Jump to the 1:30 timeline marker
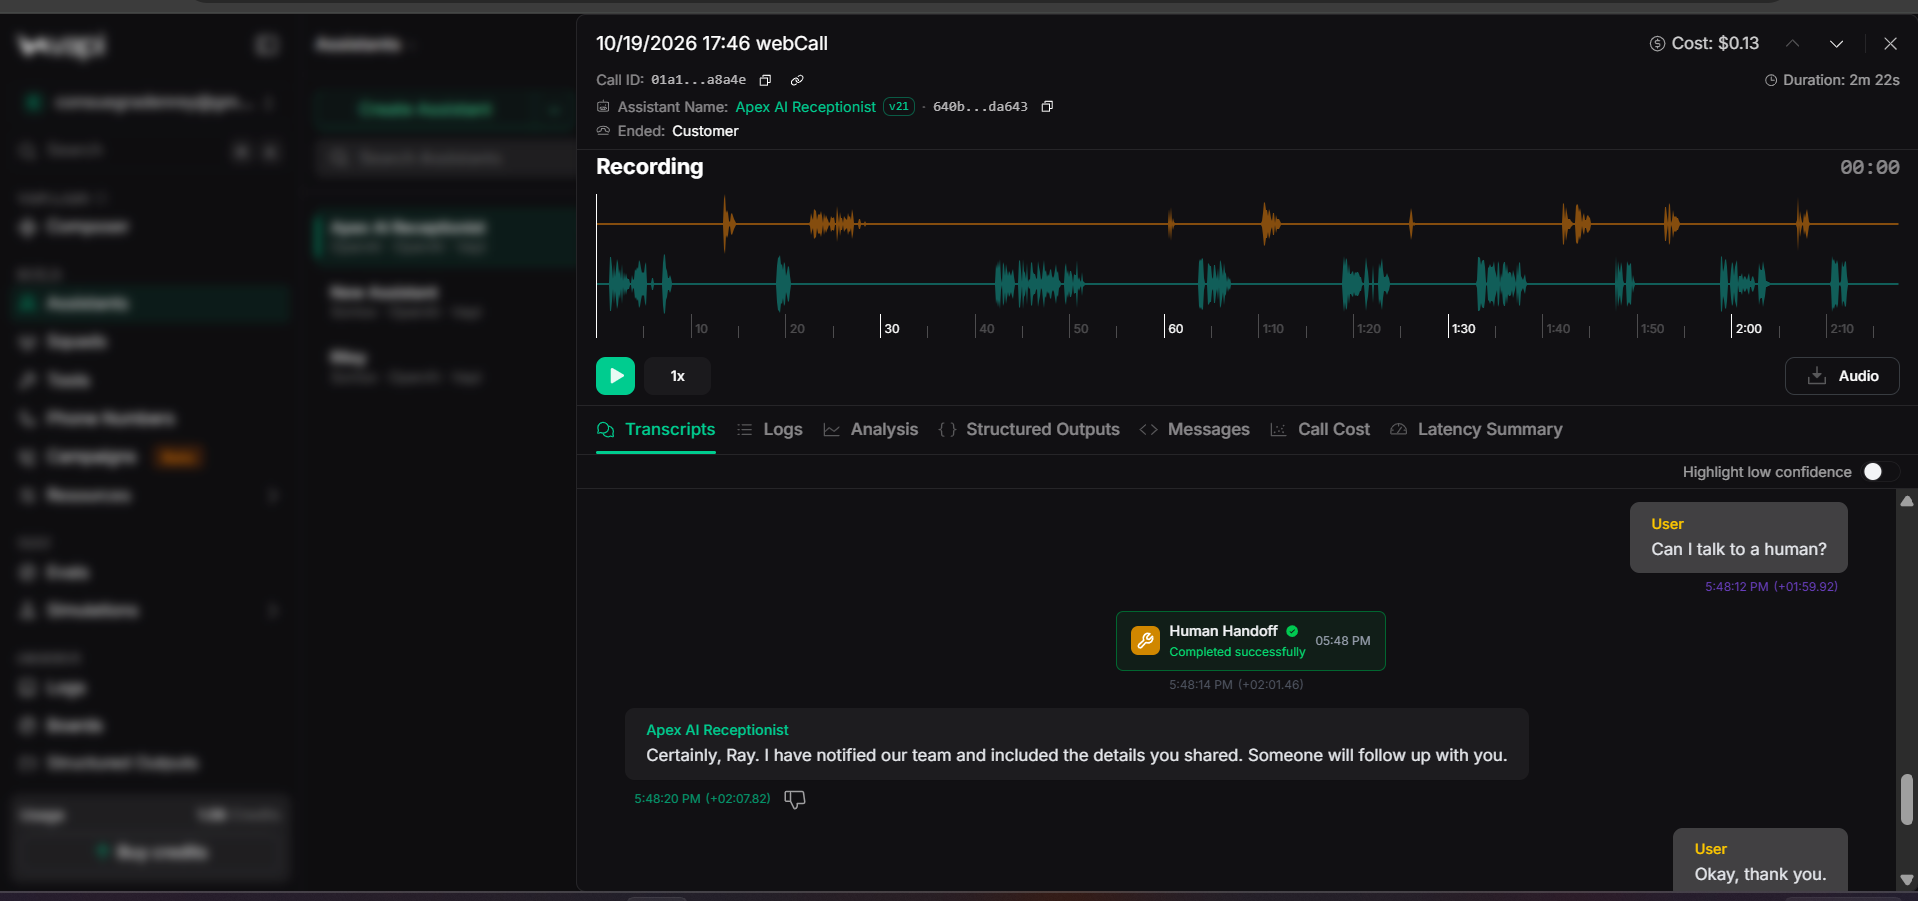This screenshot has width=1918, height=901. (x=1464, y=328)
